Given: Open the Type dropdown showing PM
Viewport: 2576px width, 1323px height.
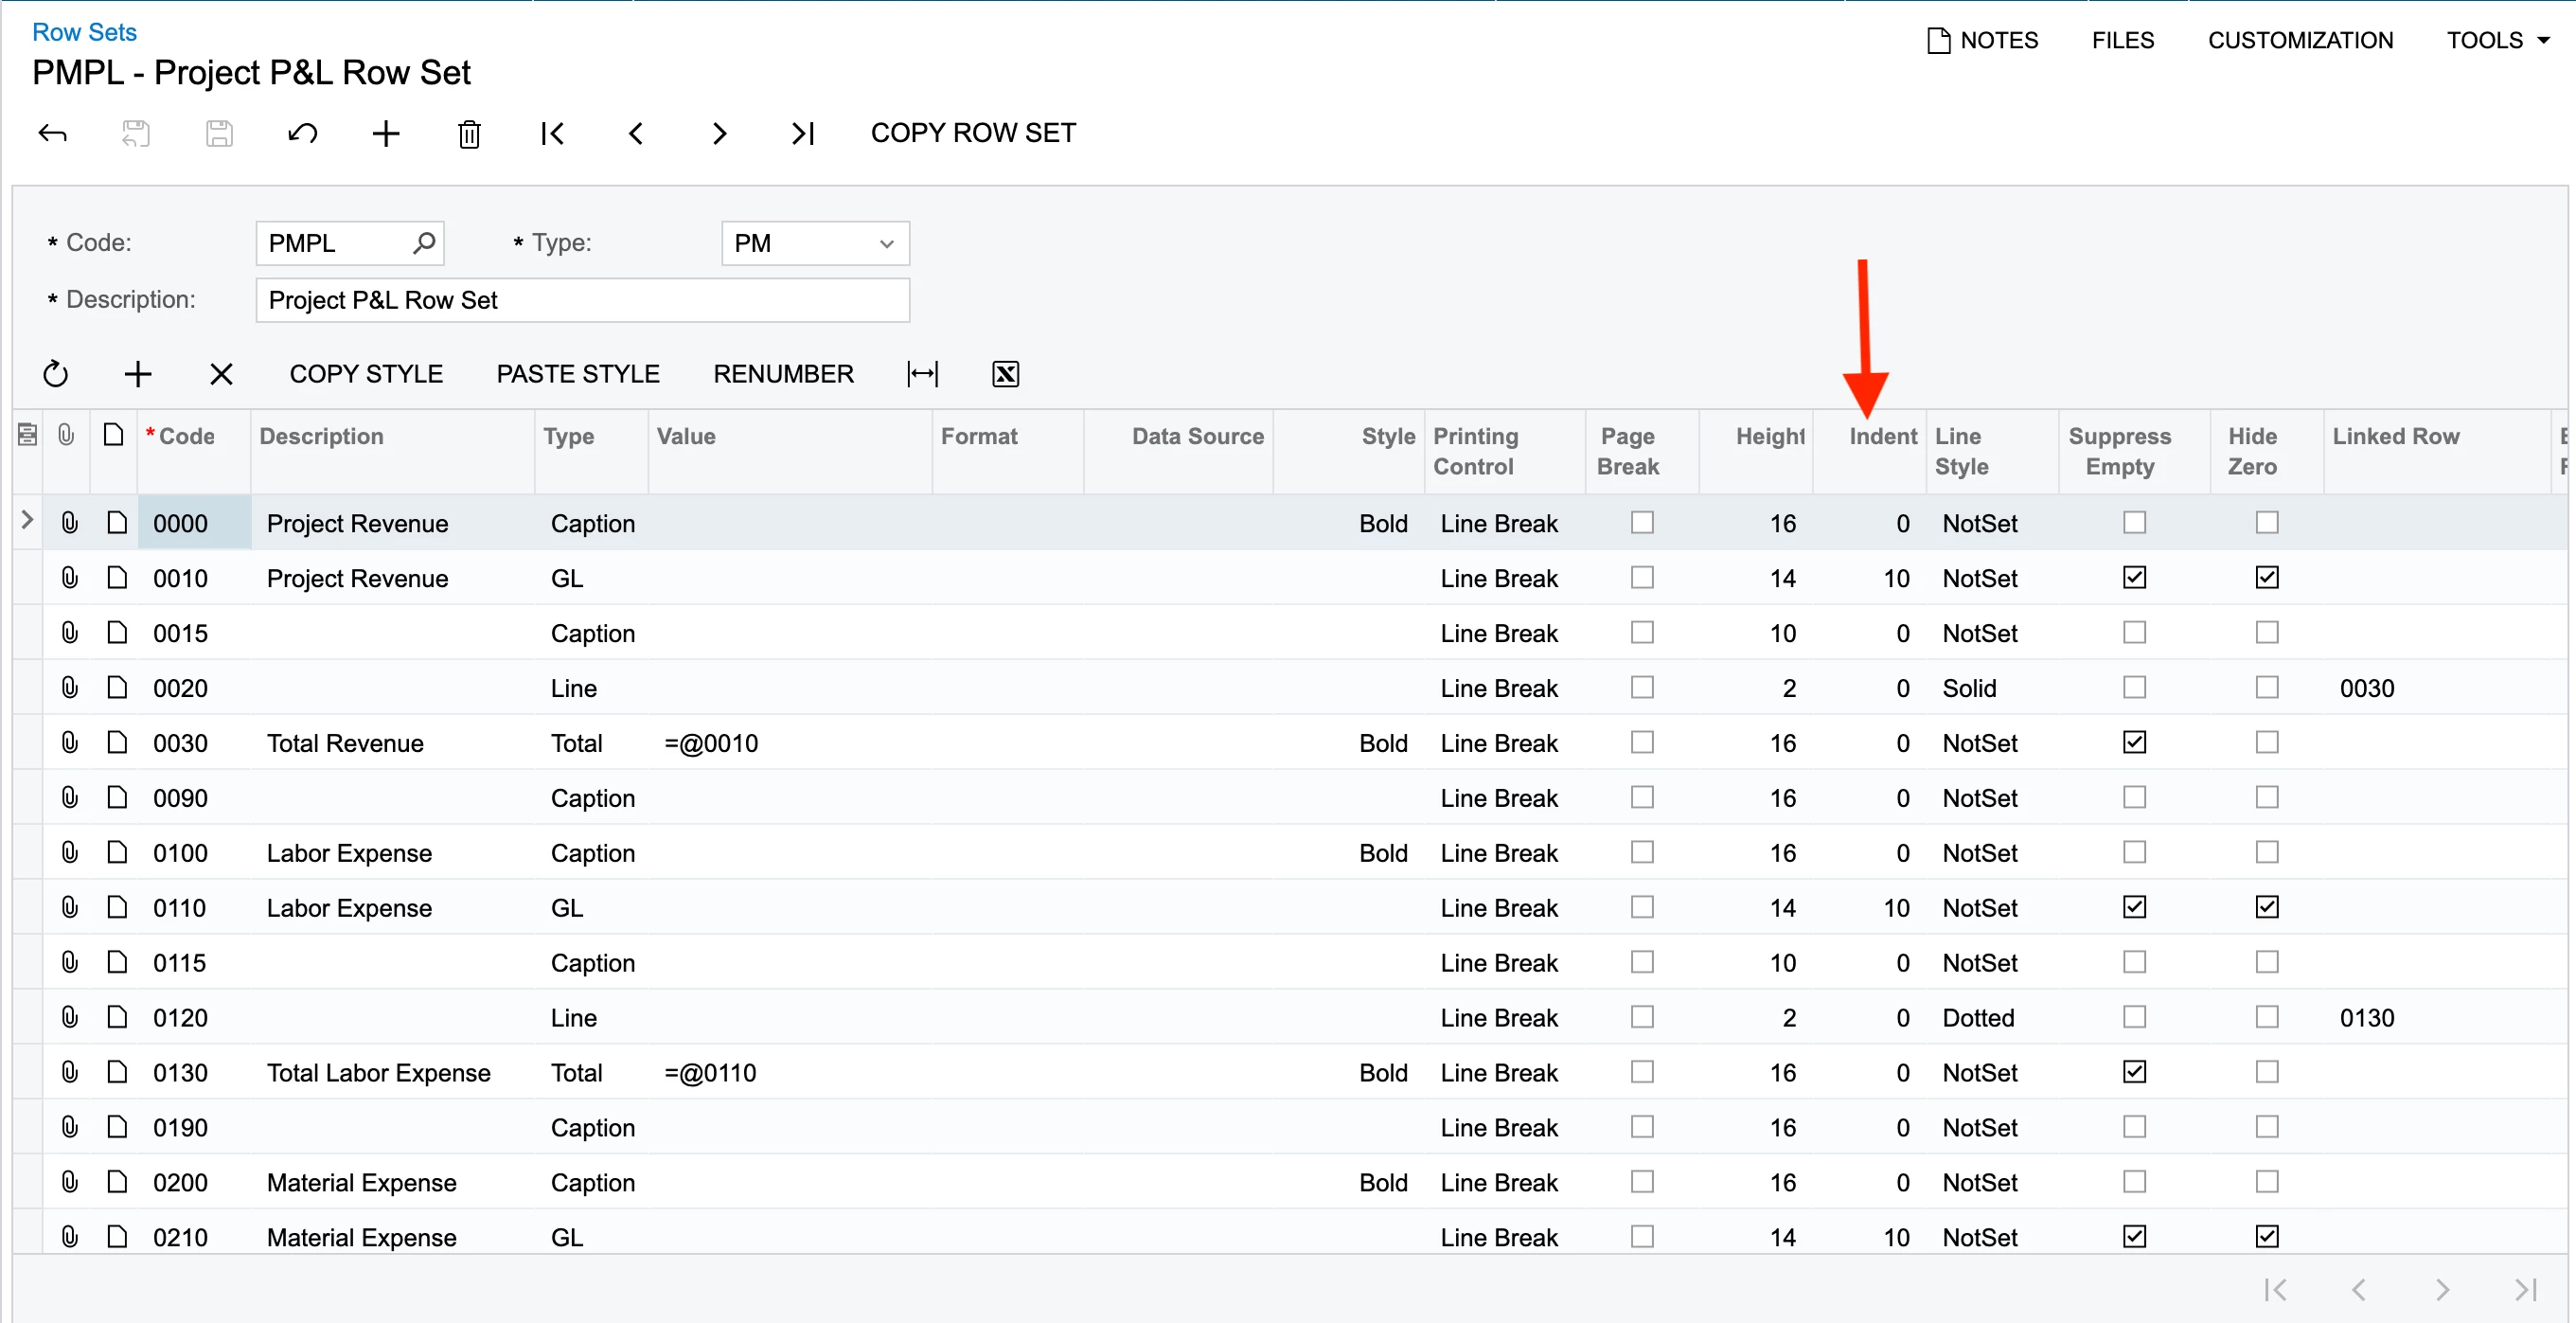Looking at the screenshot, I should point(814,243).
